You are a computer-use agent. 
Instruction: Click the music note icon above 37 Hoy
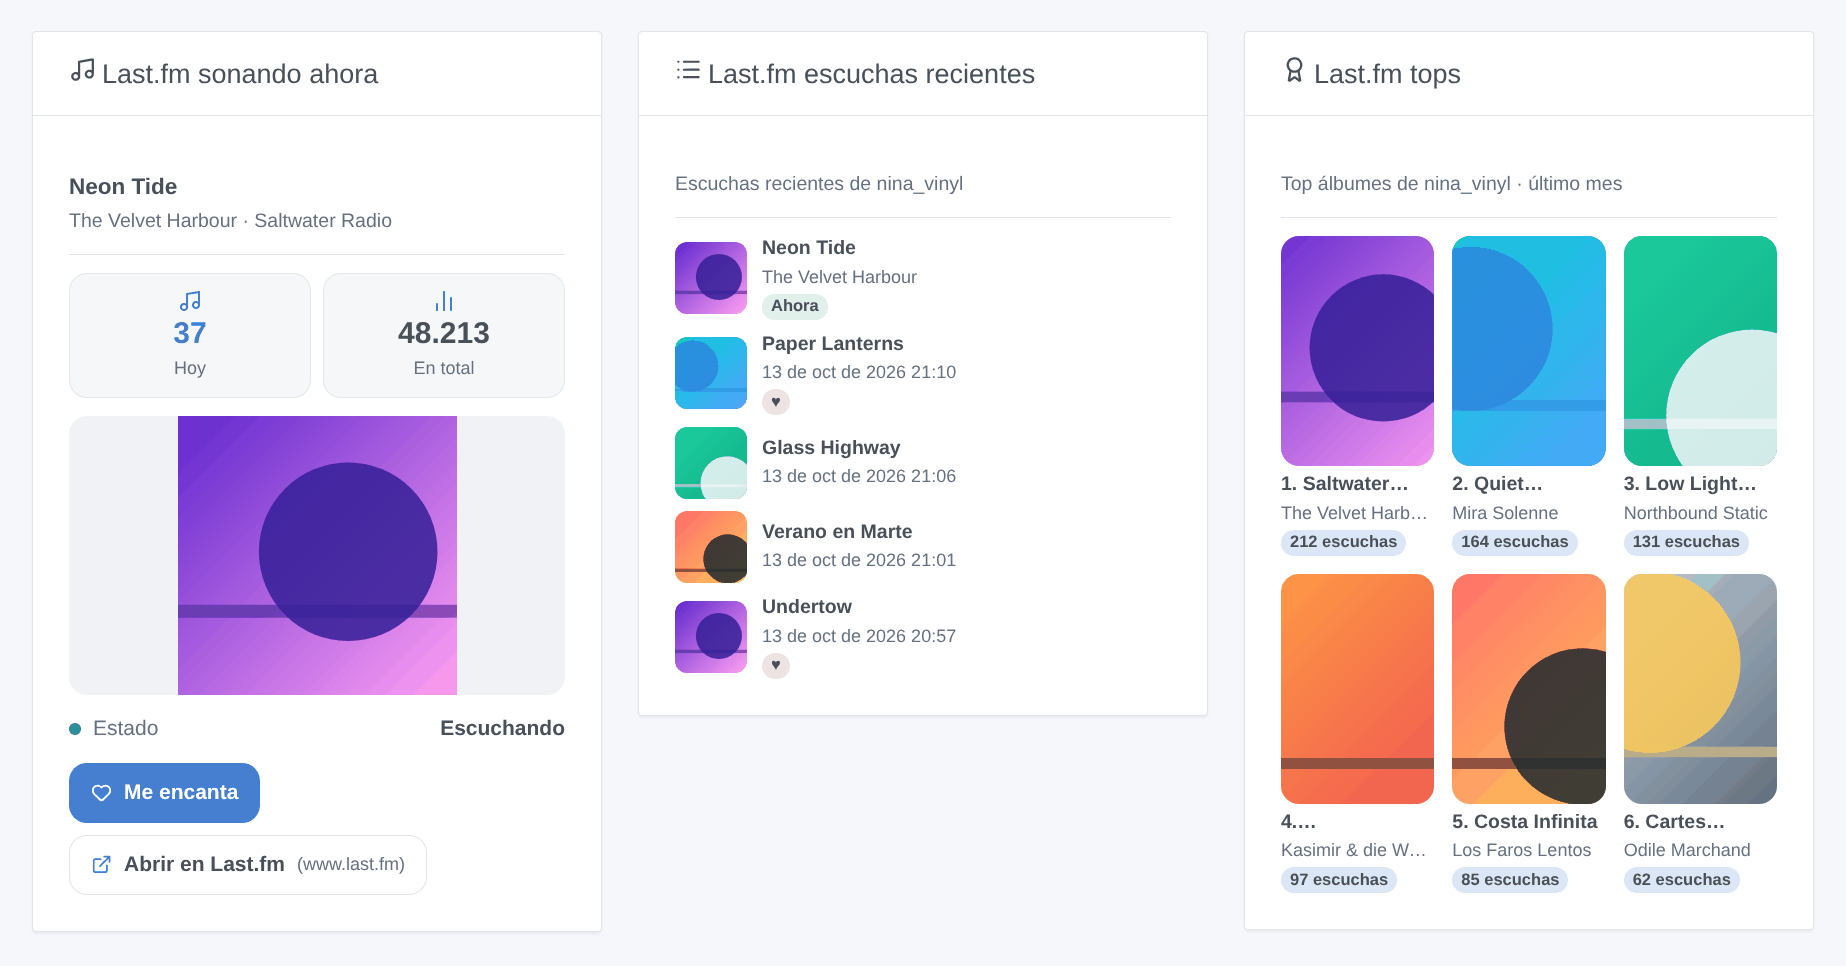point(190,301)
